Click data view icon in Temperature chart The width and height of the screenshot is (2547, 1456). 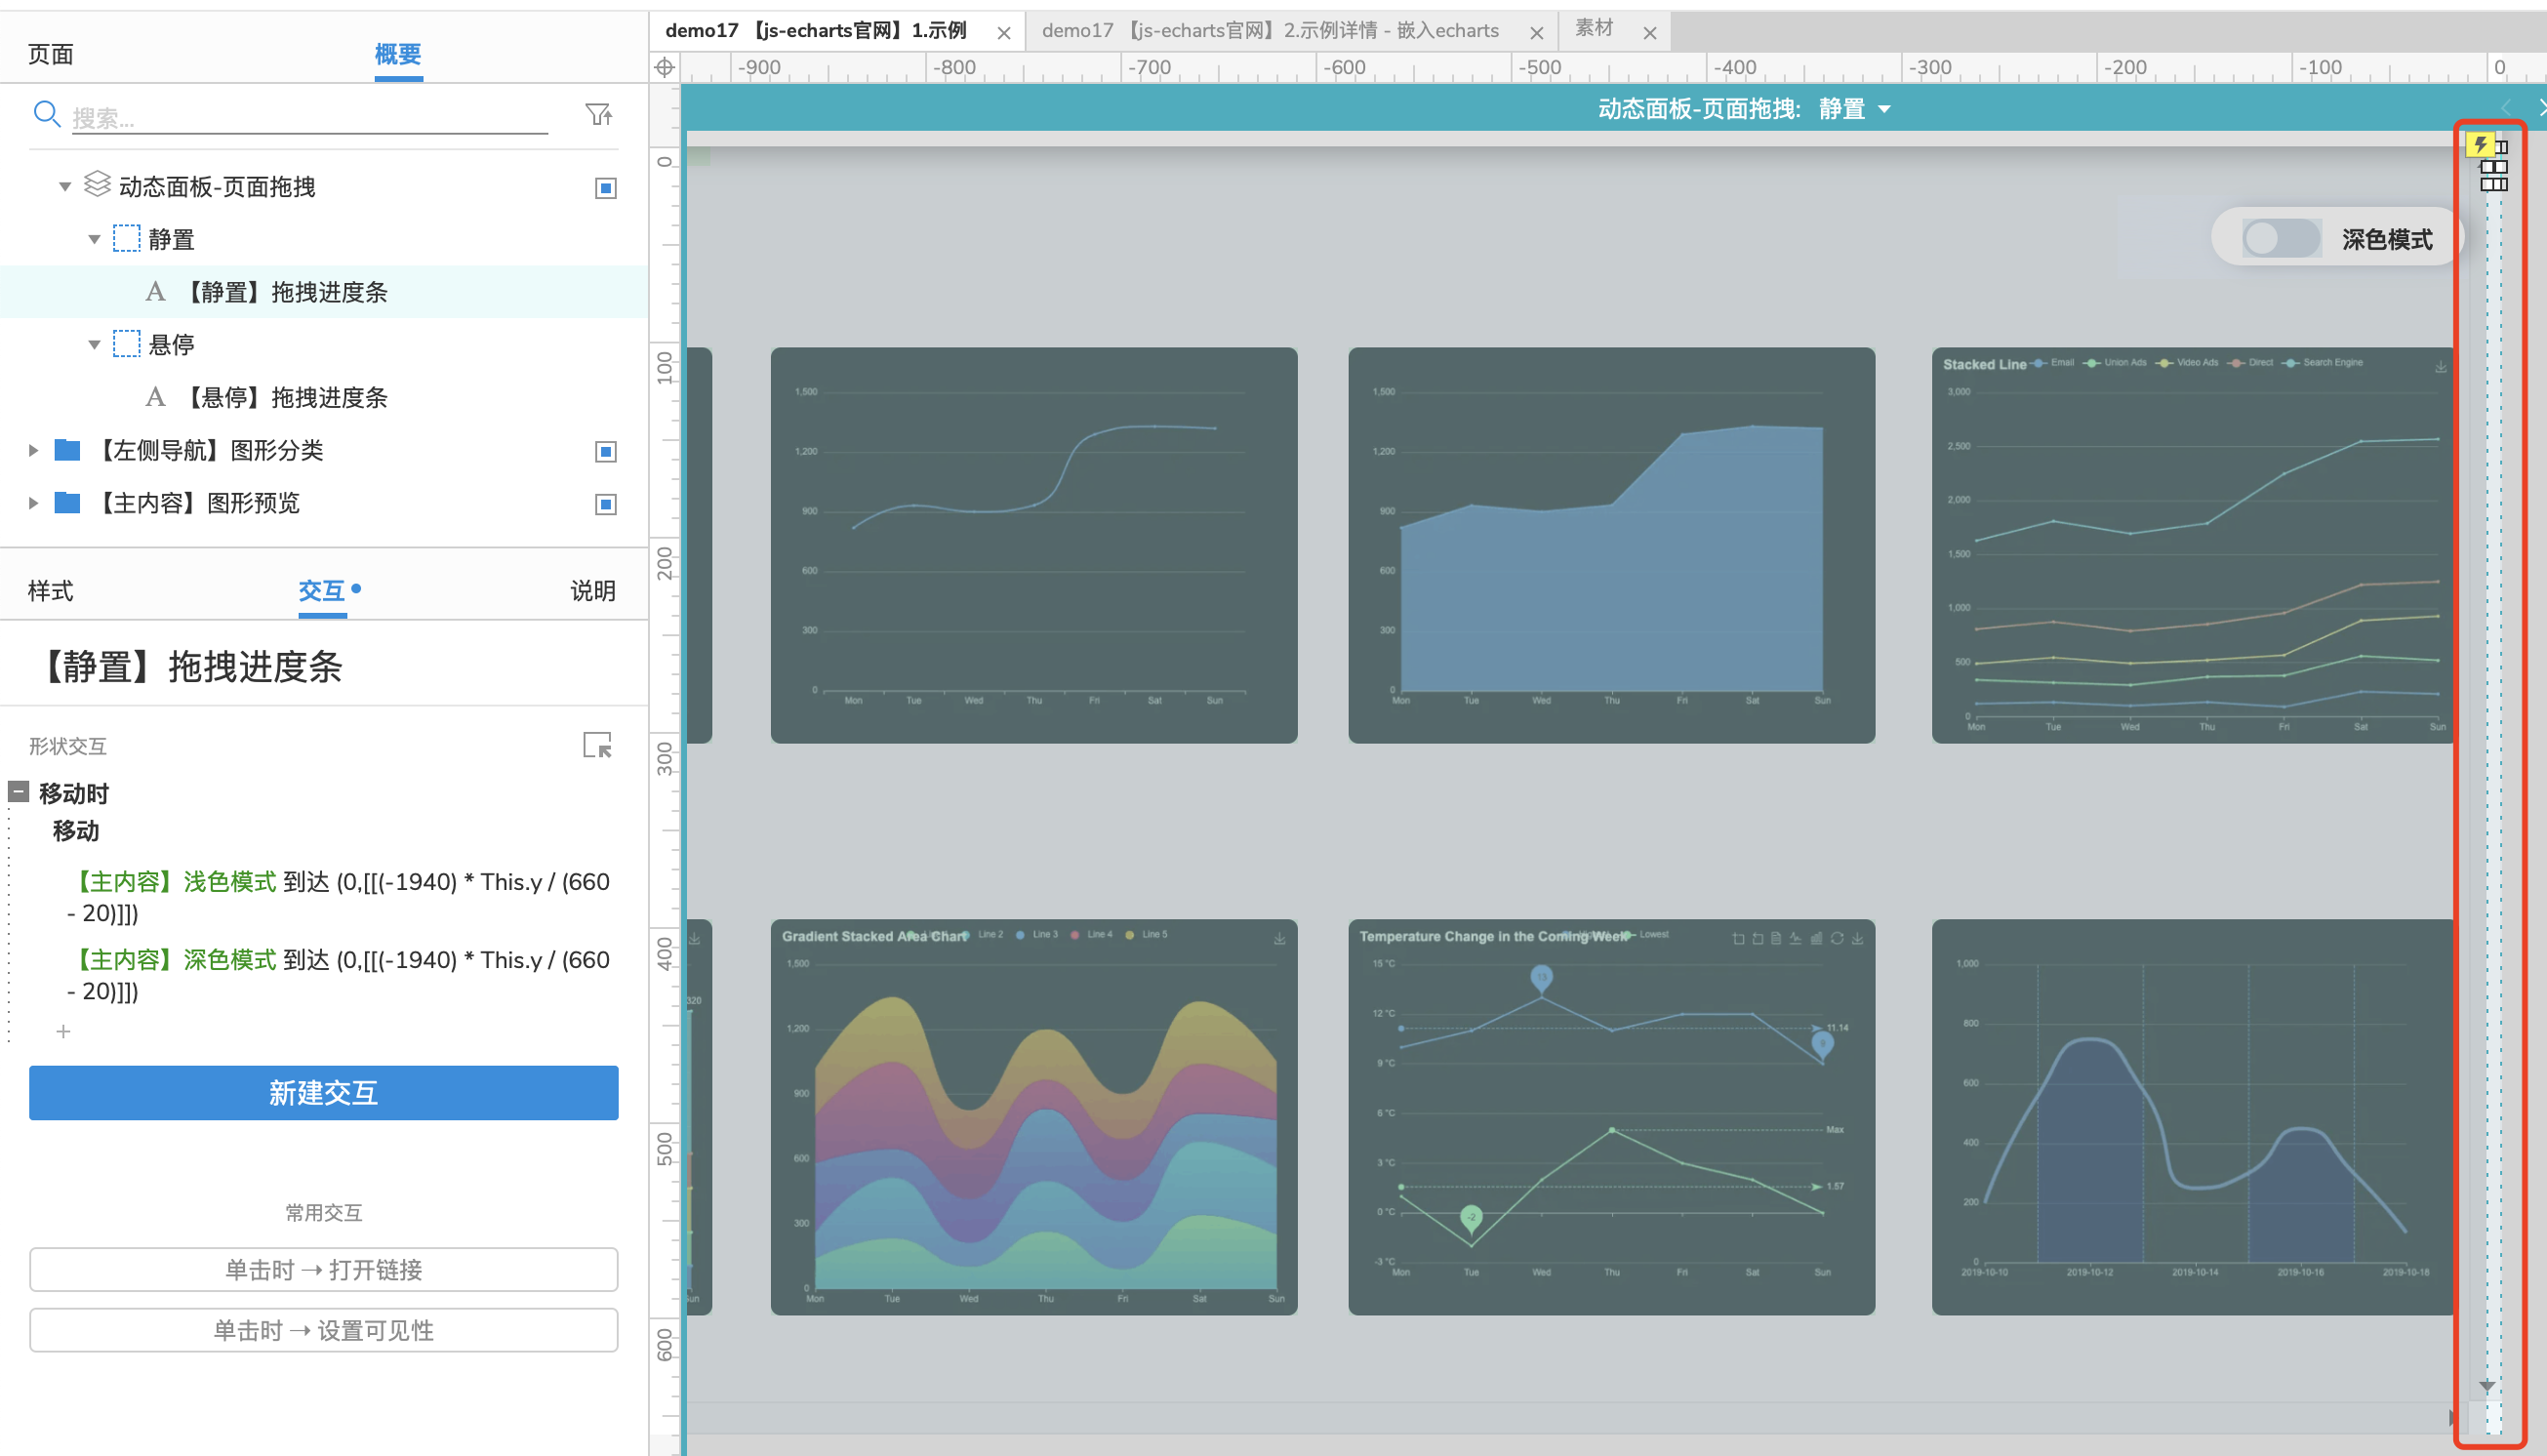pyautogui.click(x=1777, y=939)
